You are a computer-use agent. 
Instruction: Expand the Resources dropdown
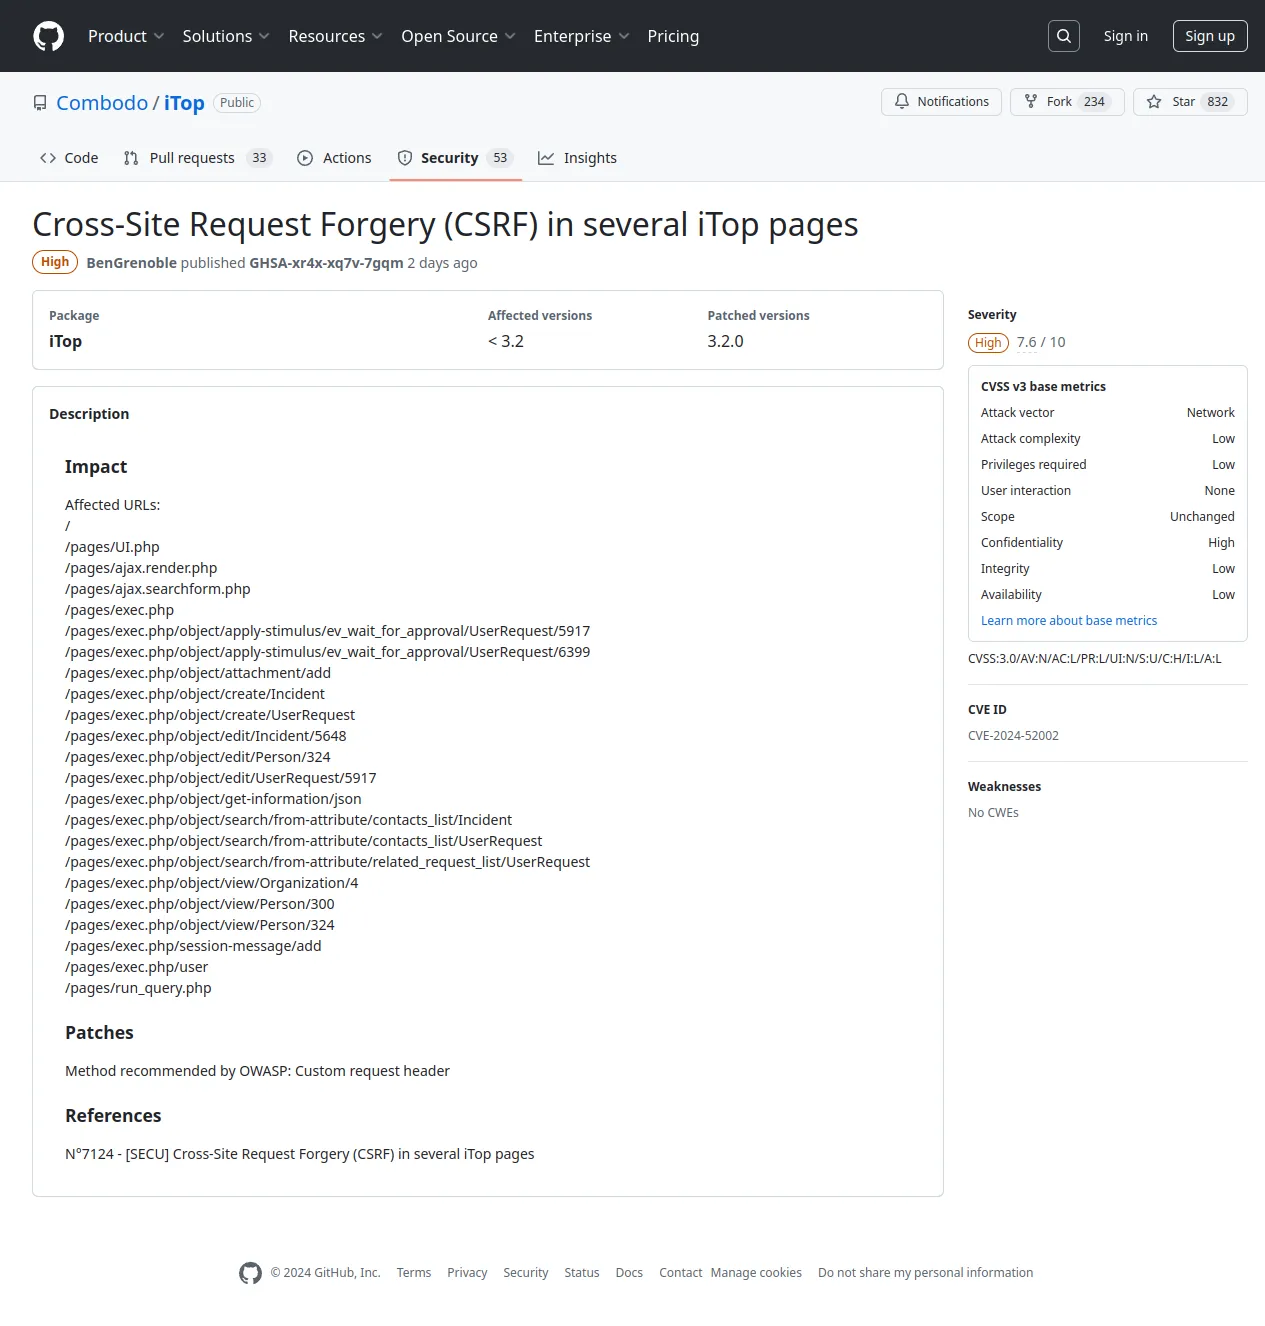(x=335, y=36)
